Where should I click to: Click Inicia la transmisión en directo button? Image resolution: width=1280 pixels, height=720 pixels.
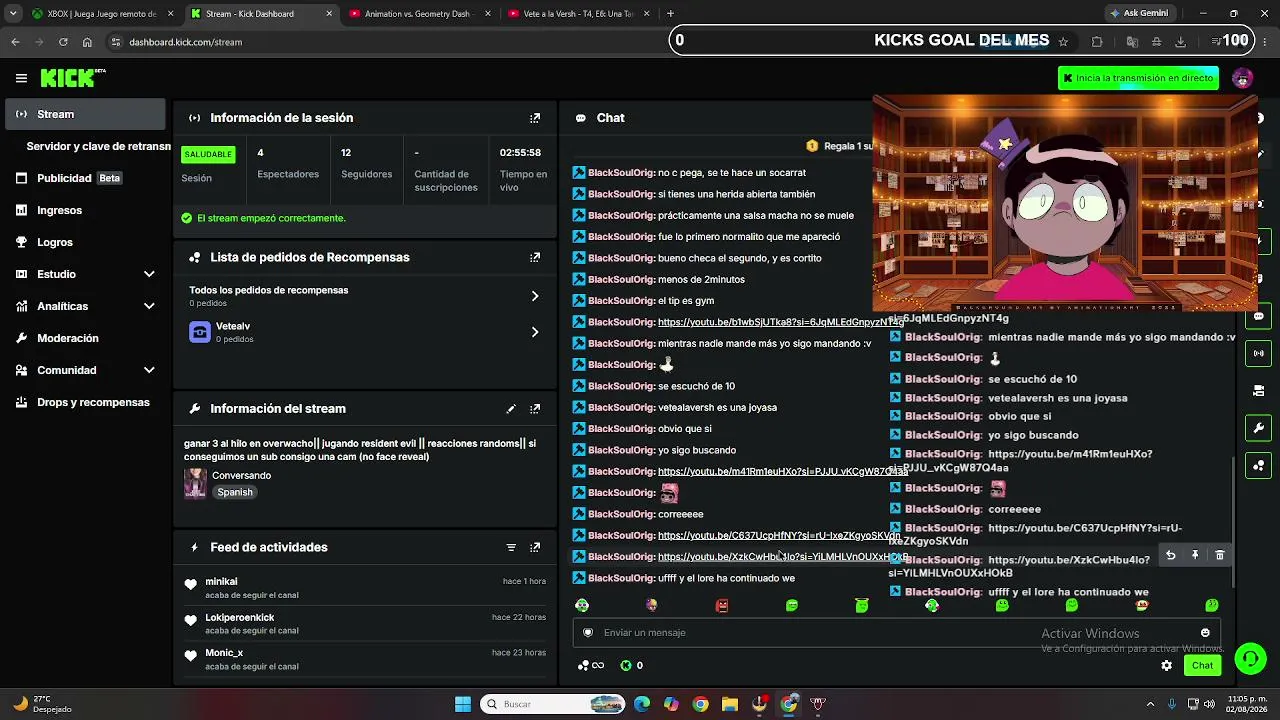point(1138,78)
